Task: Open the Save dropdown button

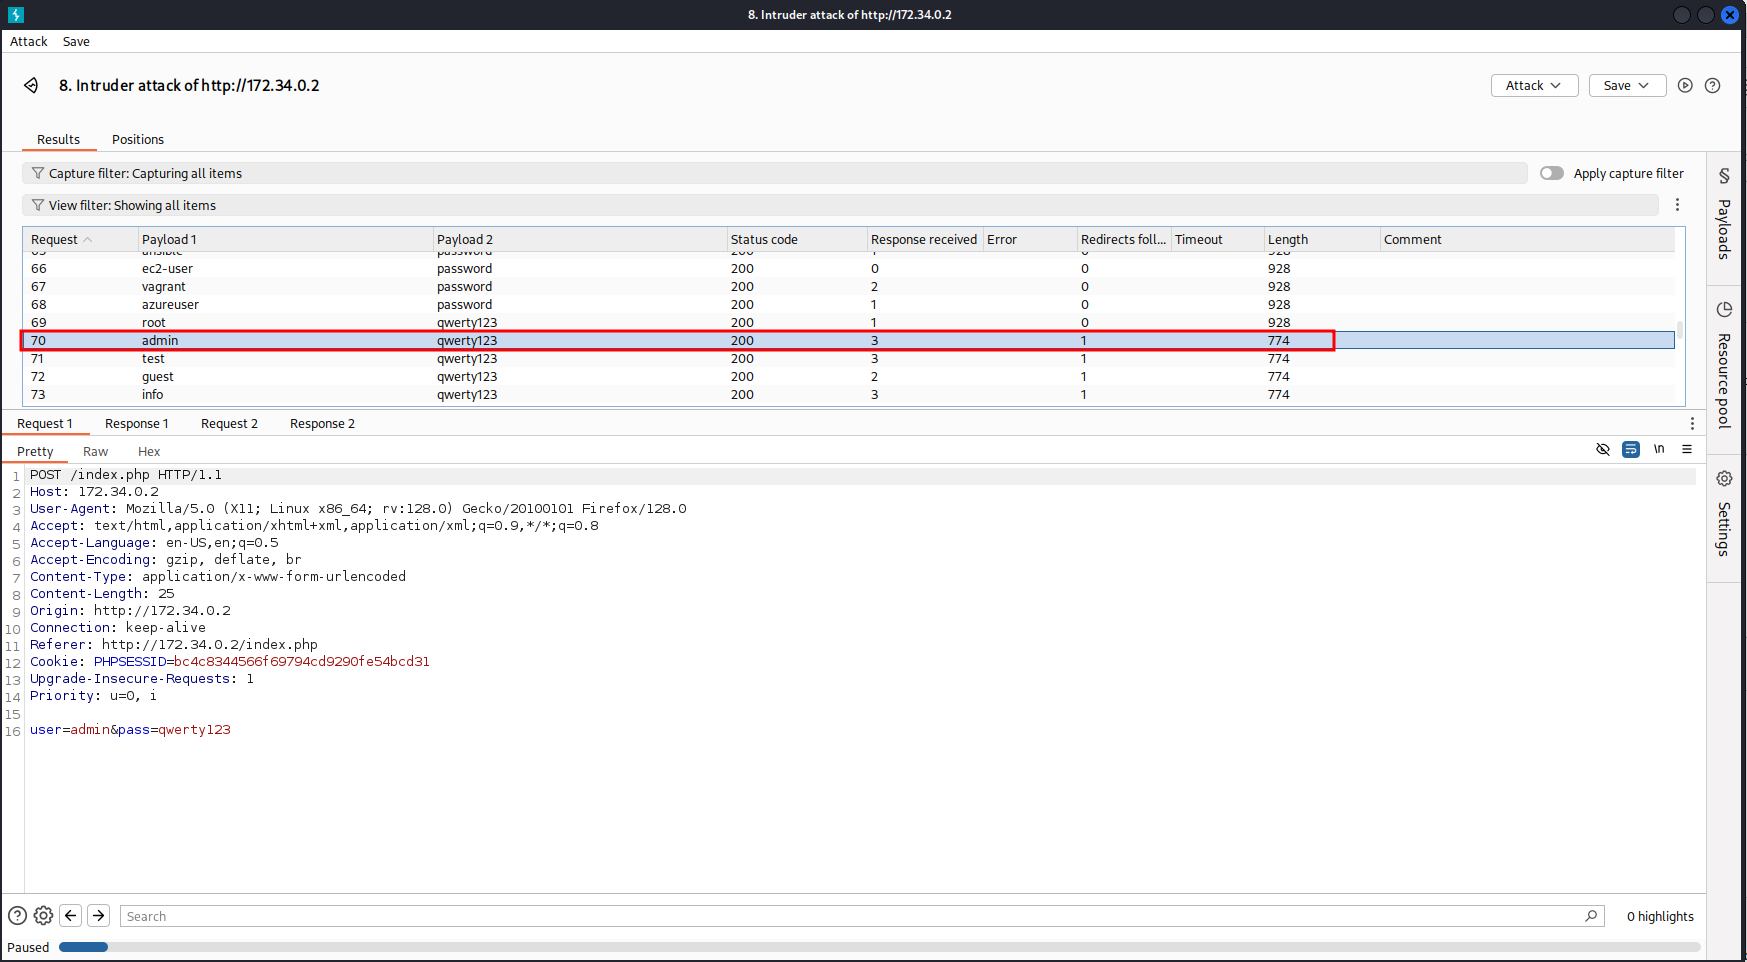Action: (1627, 85)
